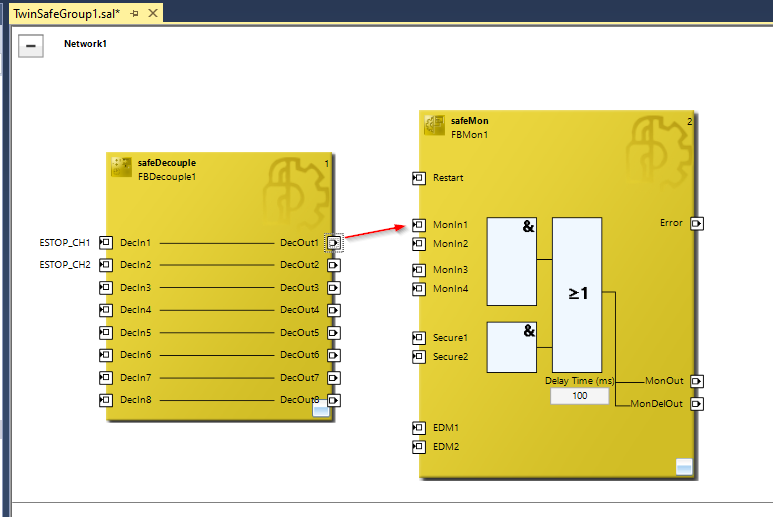Select the DecOut5 output port
Viewport: 773px width, 517px height.
coord(334,333)
